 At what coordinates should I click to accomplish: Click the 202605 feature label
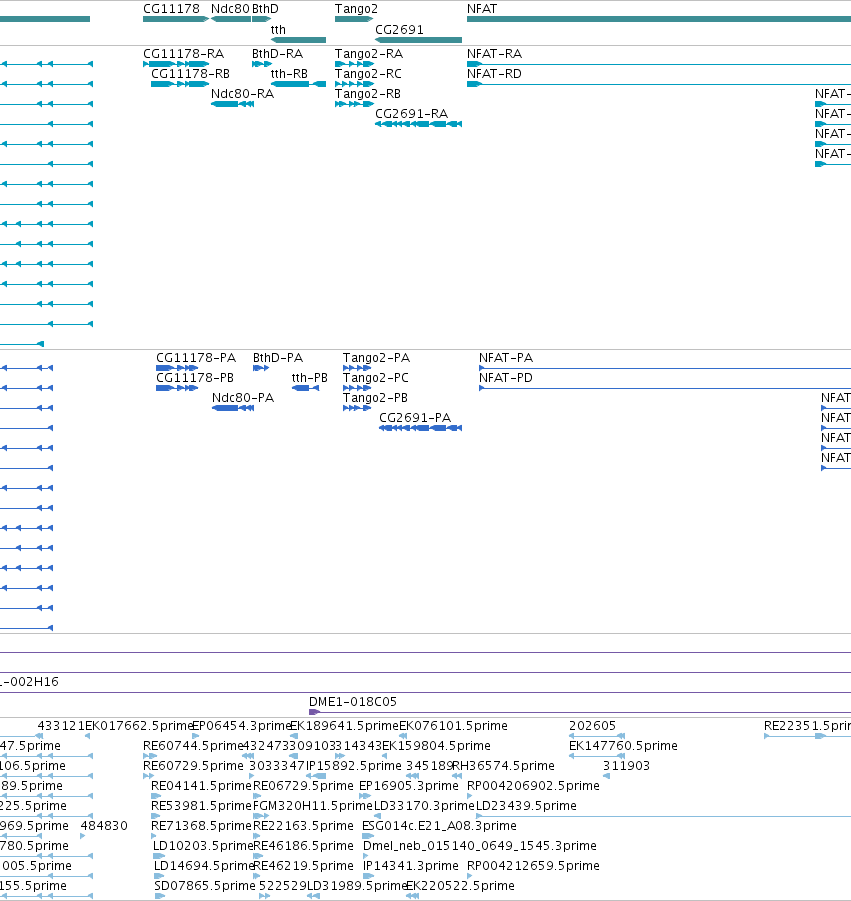[592, 726]
